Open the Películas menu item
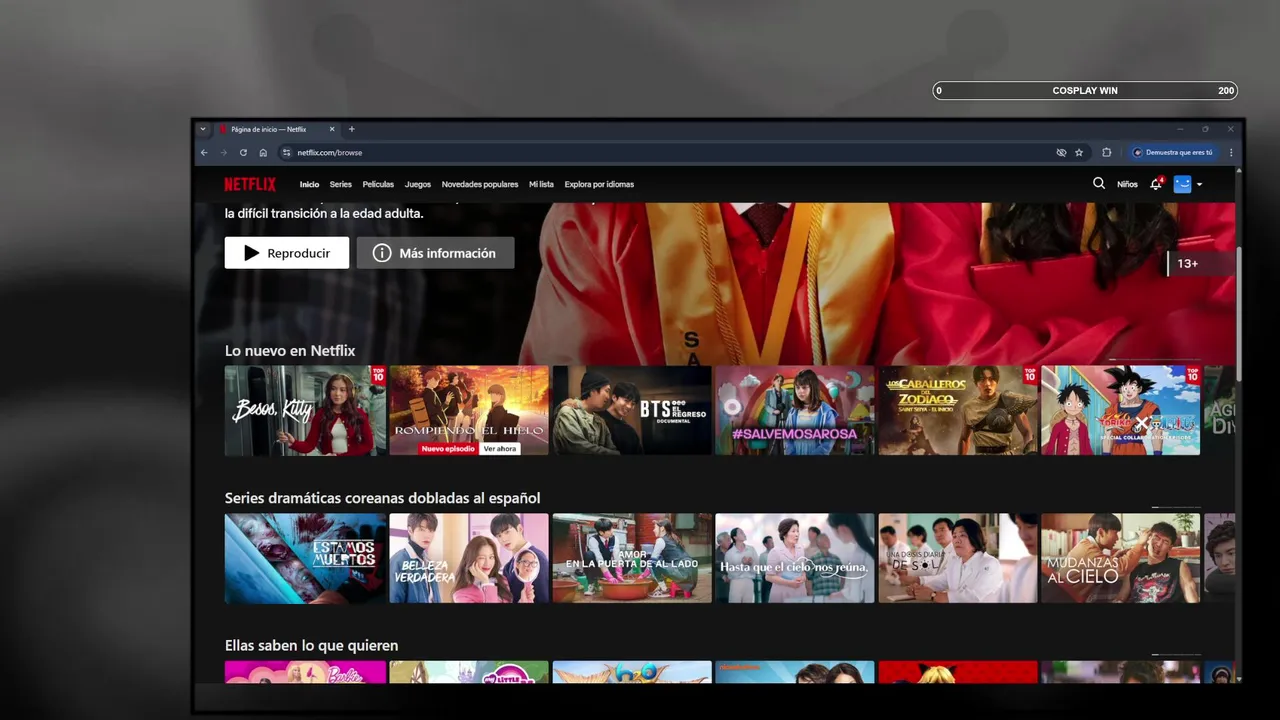The image size is (1280, 720). pos(378,184)
